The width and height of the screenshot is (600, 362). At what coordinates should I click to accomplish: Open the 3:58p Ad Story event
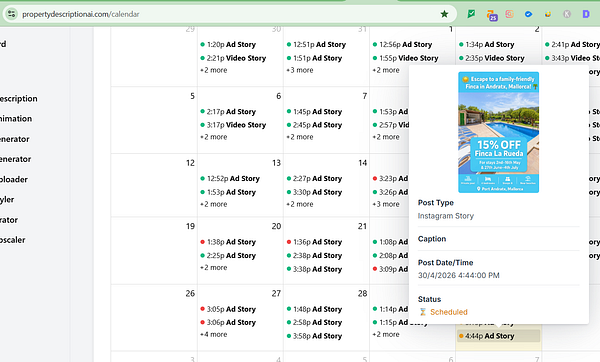pyautogui.click(x=314, y=336)
